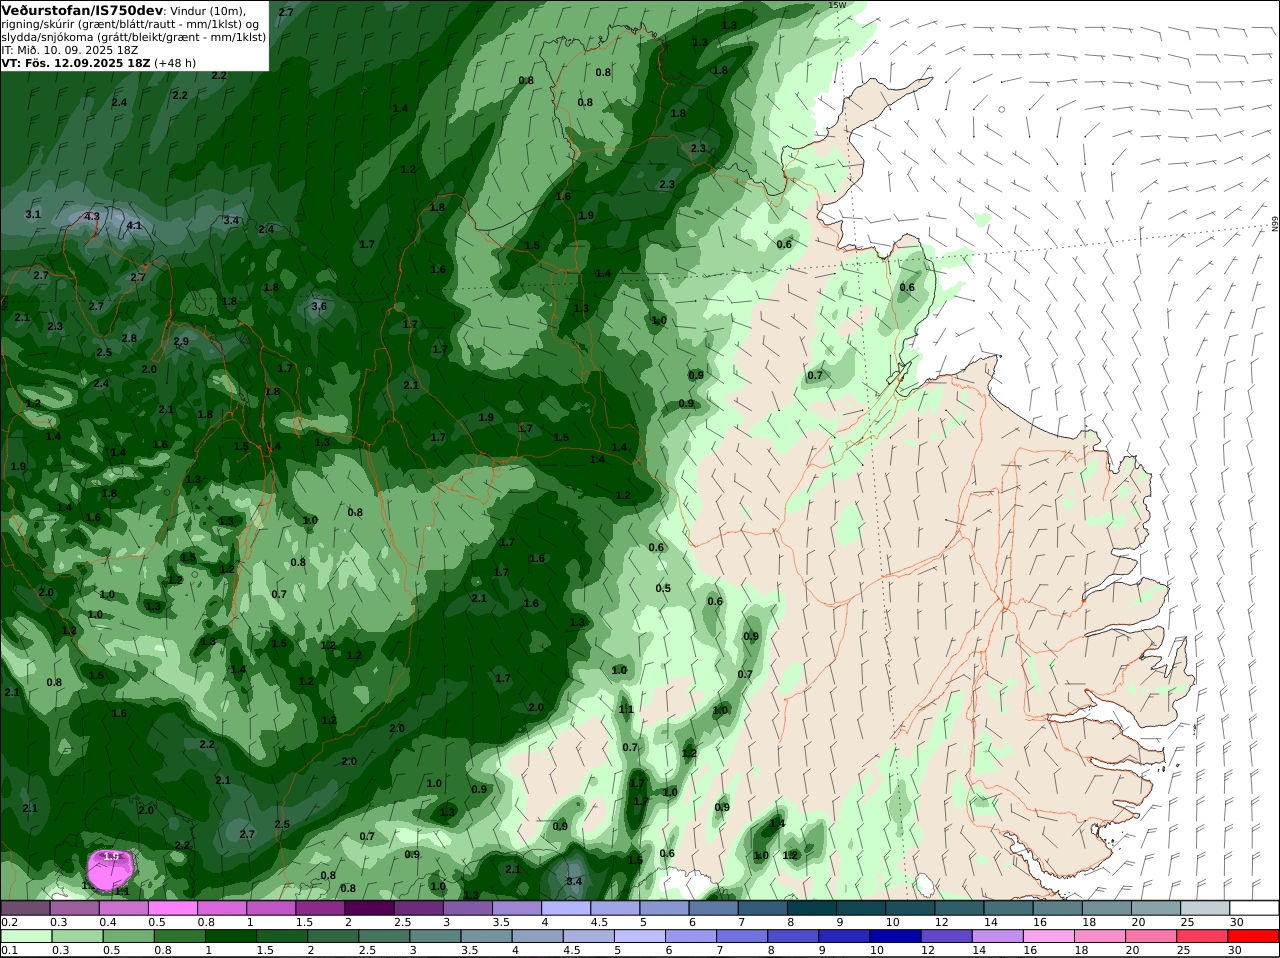
Task: Pick the white legend swatch above 30
Action: [1255, 908]
